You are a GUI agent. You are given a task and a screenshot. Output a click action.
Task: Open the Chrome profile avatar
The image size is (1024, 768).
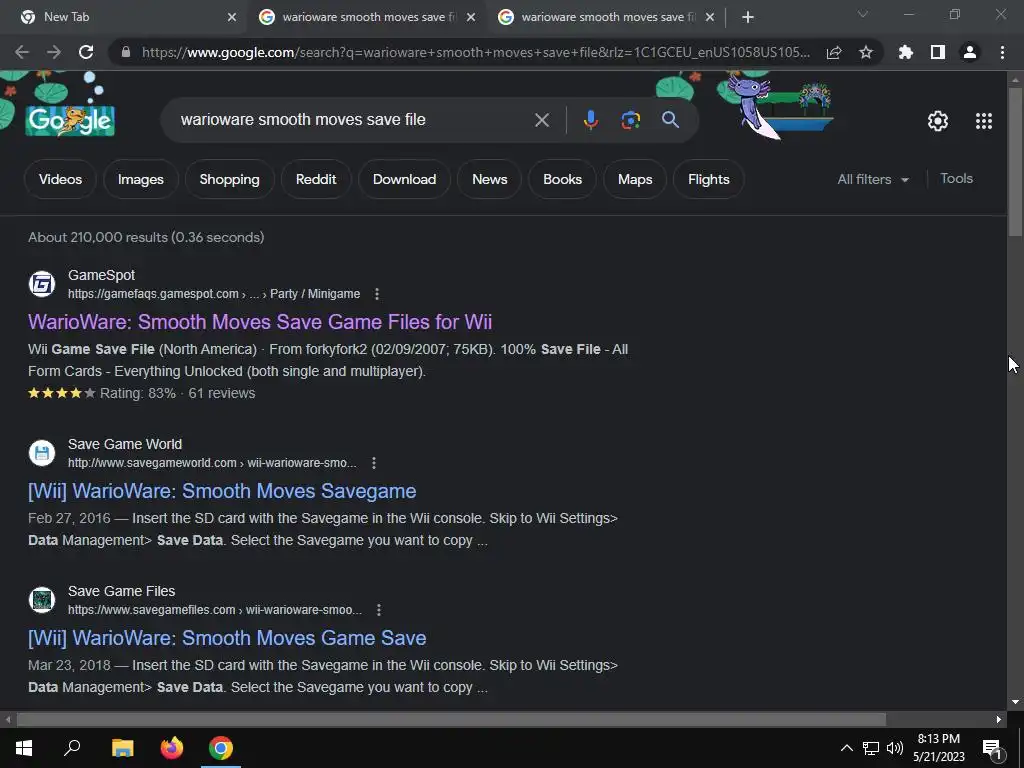pyautogui.click(x=970, y=52)
